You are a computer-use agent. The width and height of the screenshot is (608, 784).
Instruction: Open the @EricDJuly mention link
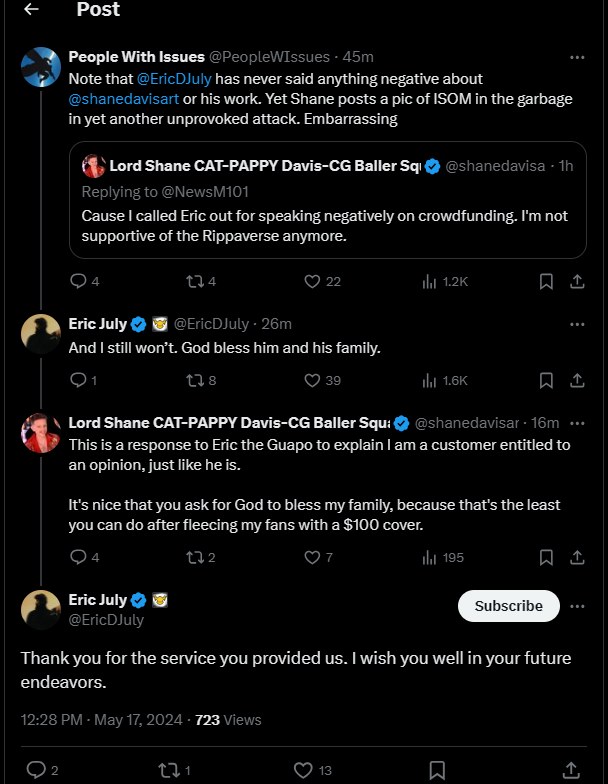click(174, 79)
